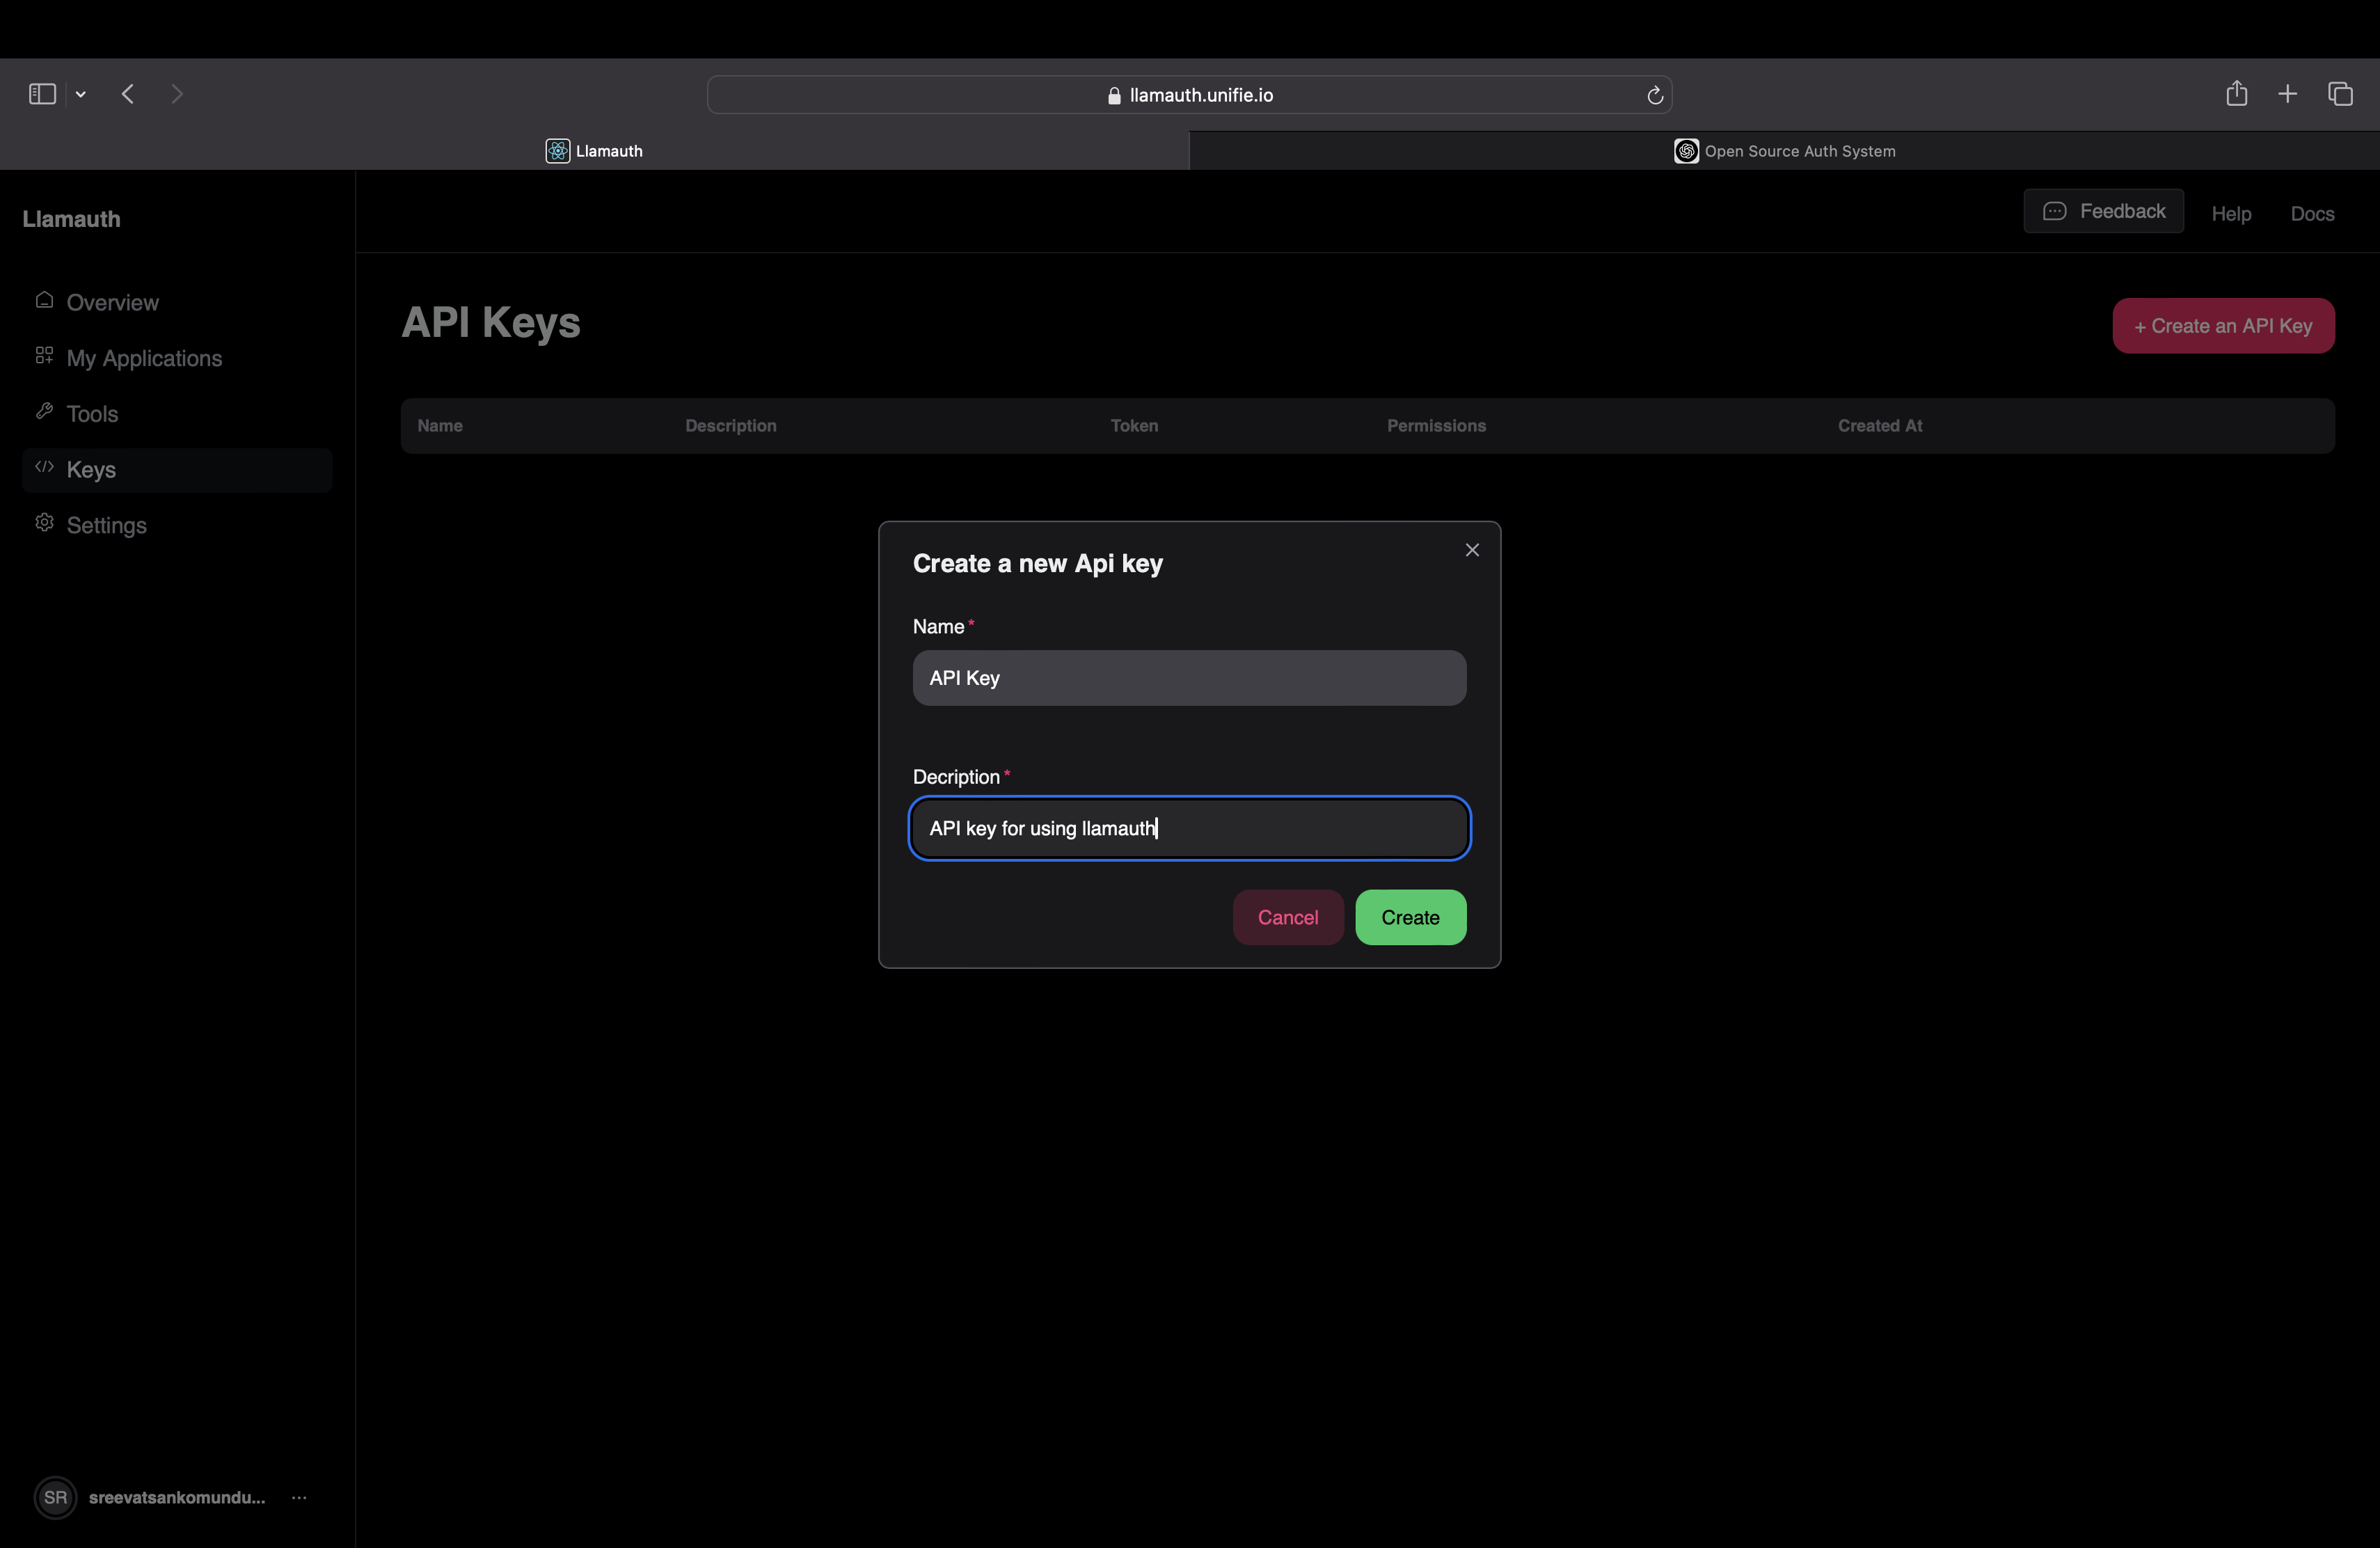This screenshot has width=2380, height=1548.
Task: Click the lock icon in address bar
Action: click(1114, 96)
